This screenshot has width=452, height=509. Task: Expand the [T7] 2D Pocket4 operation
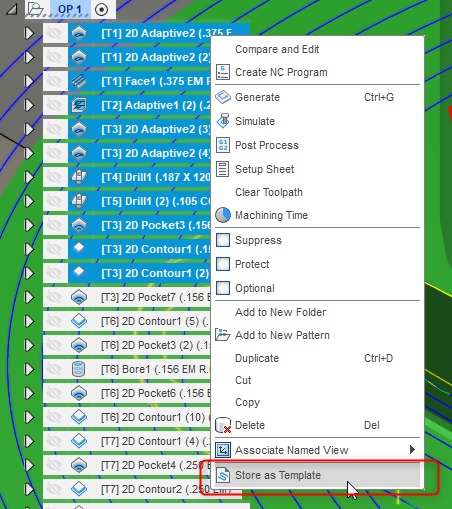point(29,465)
